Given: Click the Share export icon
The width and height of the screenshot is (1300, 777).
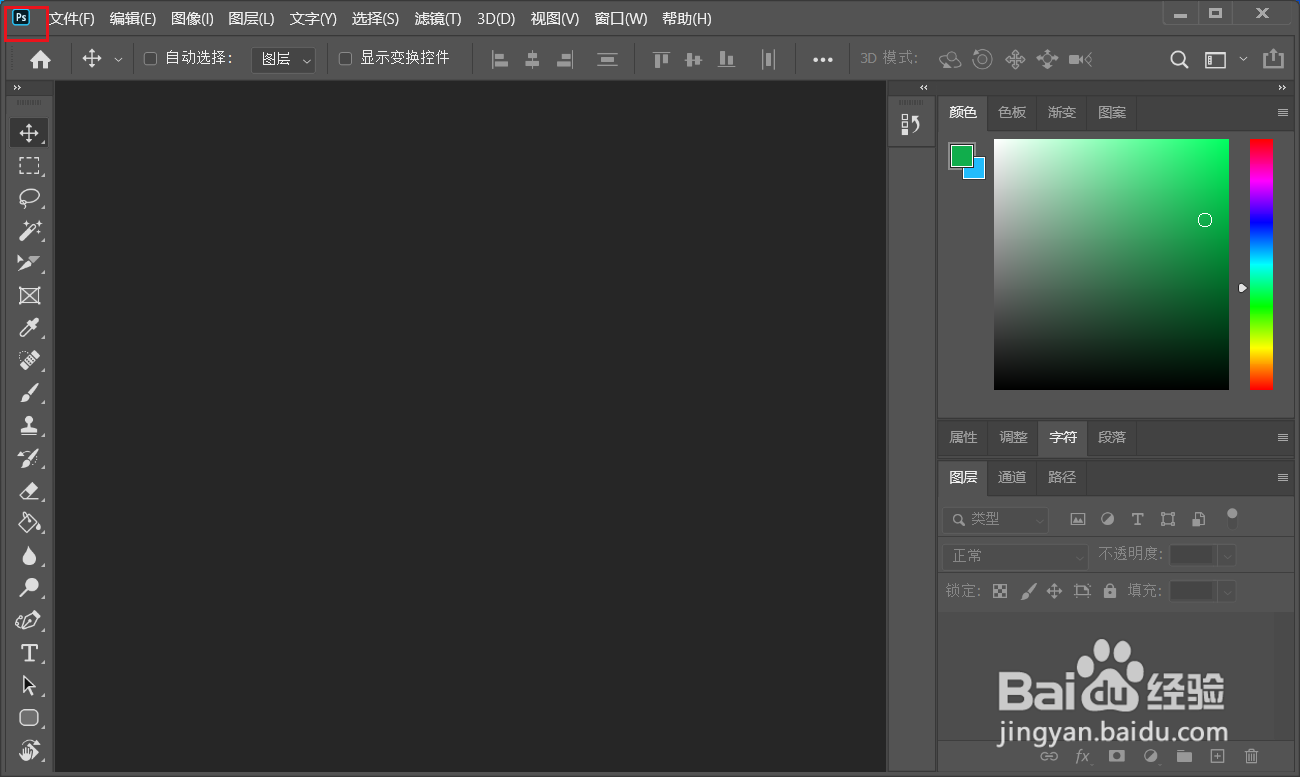Looking at the screenshot, I should 1273,59.
